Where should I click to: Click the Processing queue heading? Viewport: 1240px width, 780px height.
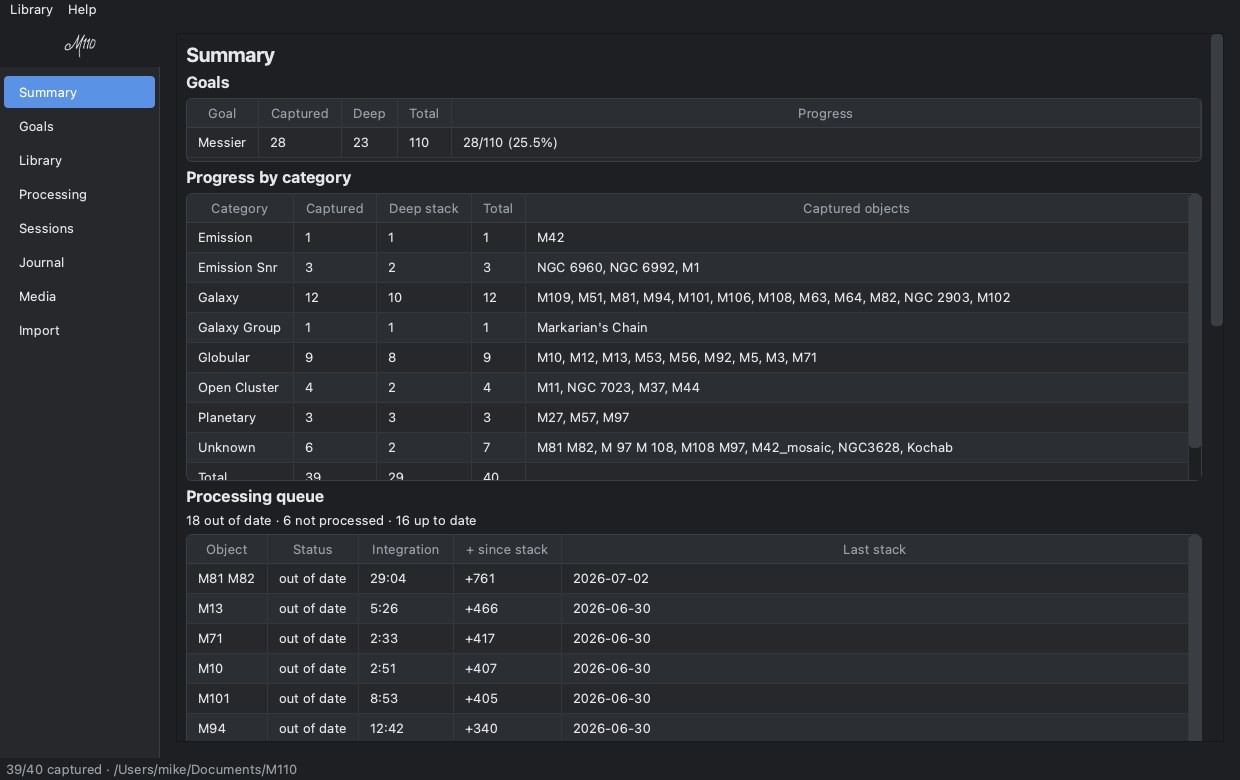click(x=255, y=496)
